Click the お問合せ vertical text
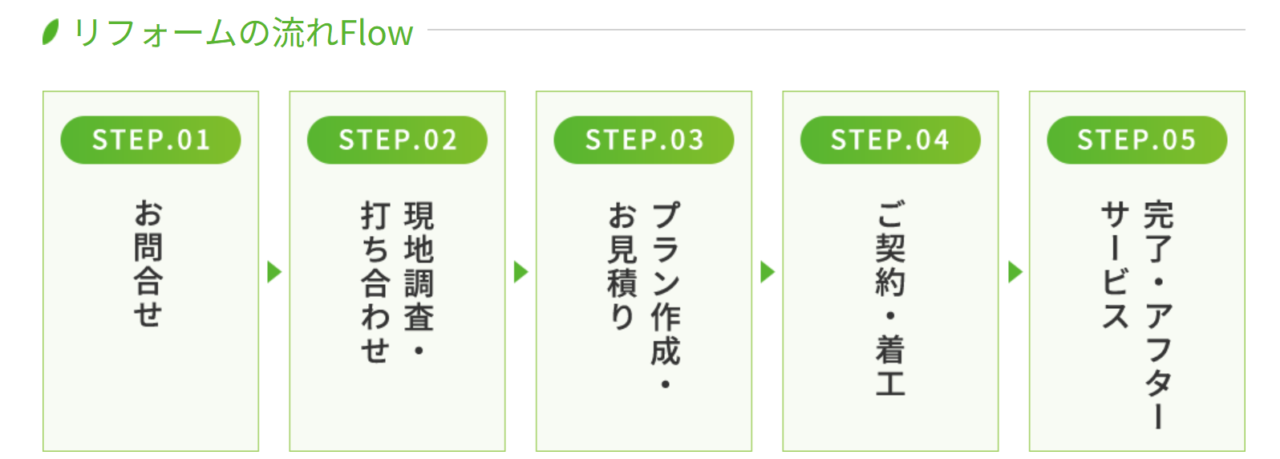1280x459 pixels. [x=148, y=265]
